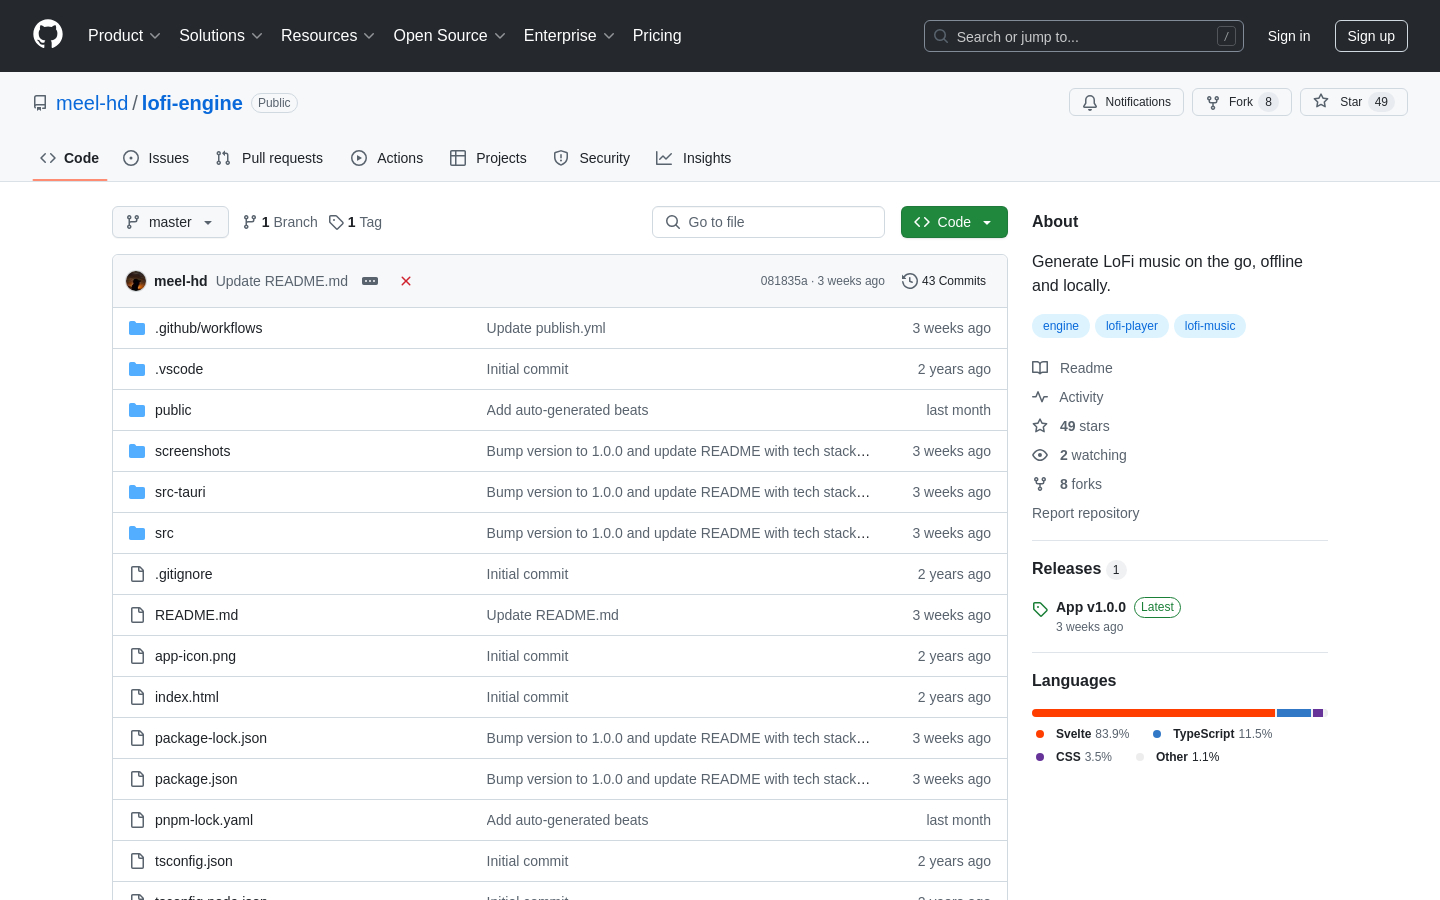Image resolution: width=1440 pixels, height=900 pixels.
Task: Click the TypeScript blue language bar segment
Action: 1294,713
